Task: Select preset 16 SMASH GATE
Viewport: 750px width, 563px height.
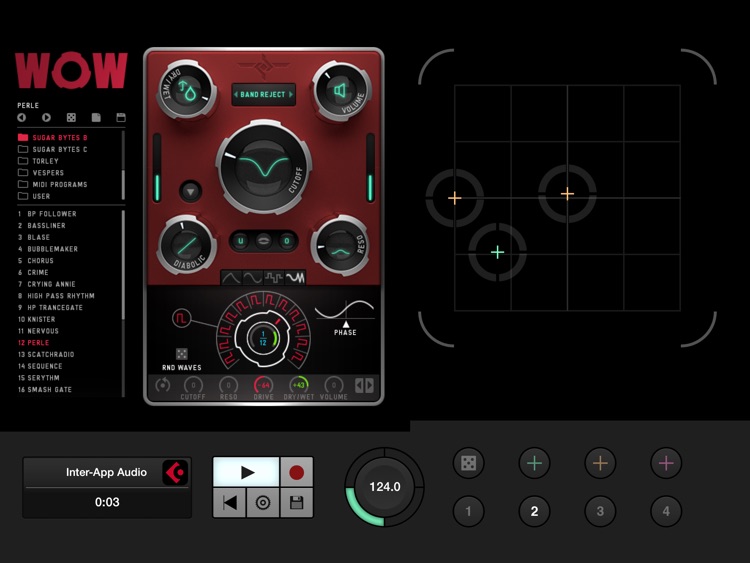Action: pyautogui.click(x=45, y=390)
